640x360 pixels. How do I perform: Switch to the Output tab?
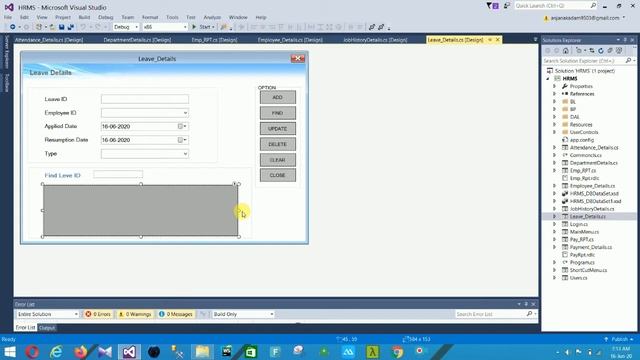47,328
